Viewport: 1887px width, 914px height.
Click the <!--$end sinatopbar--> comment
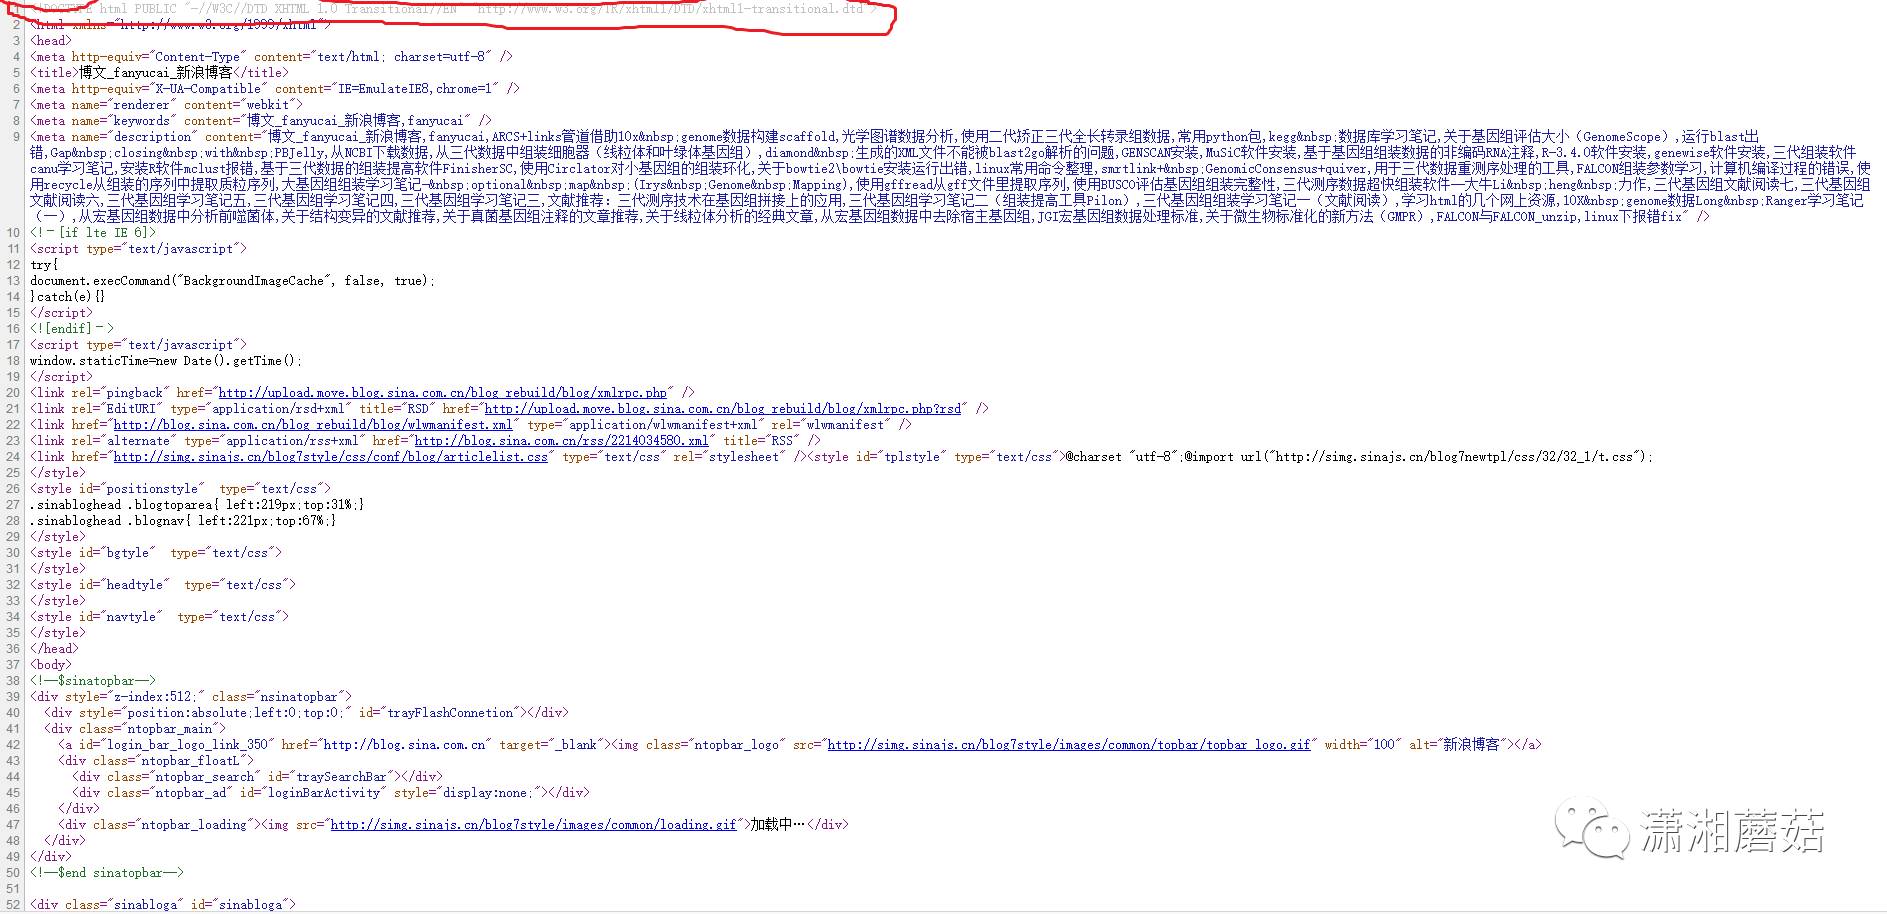pos(107,873)
